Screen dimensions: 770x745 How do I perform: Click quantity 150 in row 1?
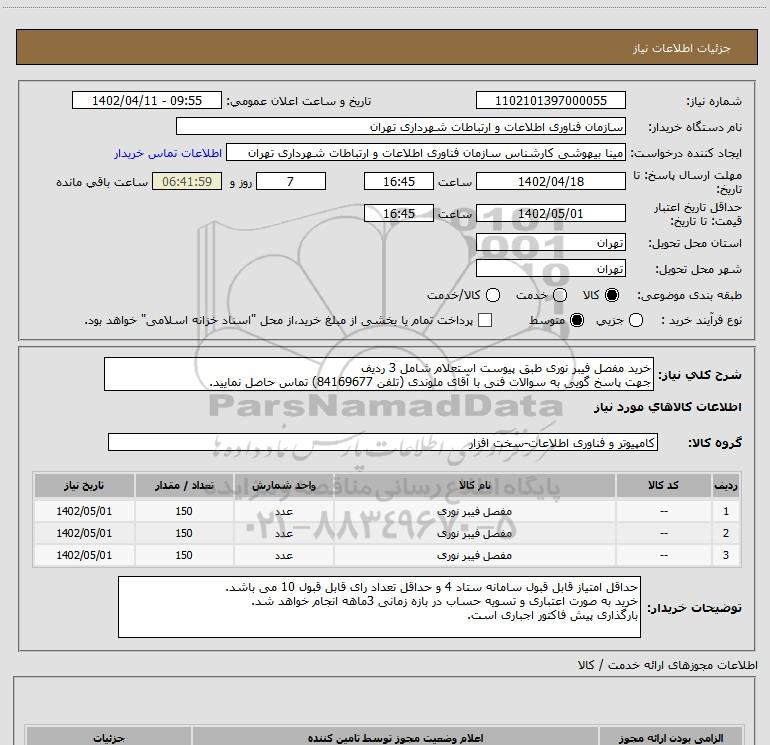[x=184, y=511]
